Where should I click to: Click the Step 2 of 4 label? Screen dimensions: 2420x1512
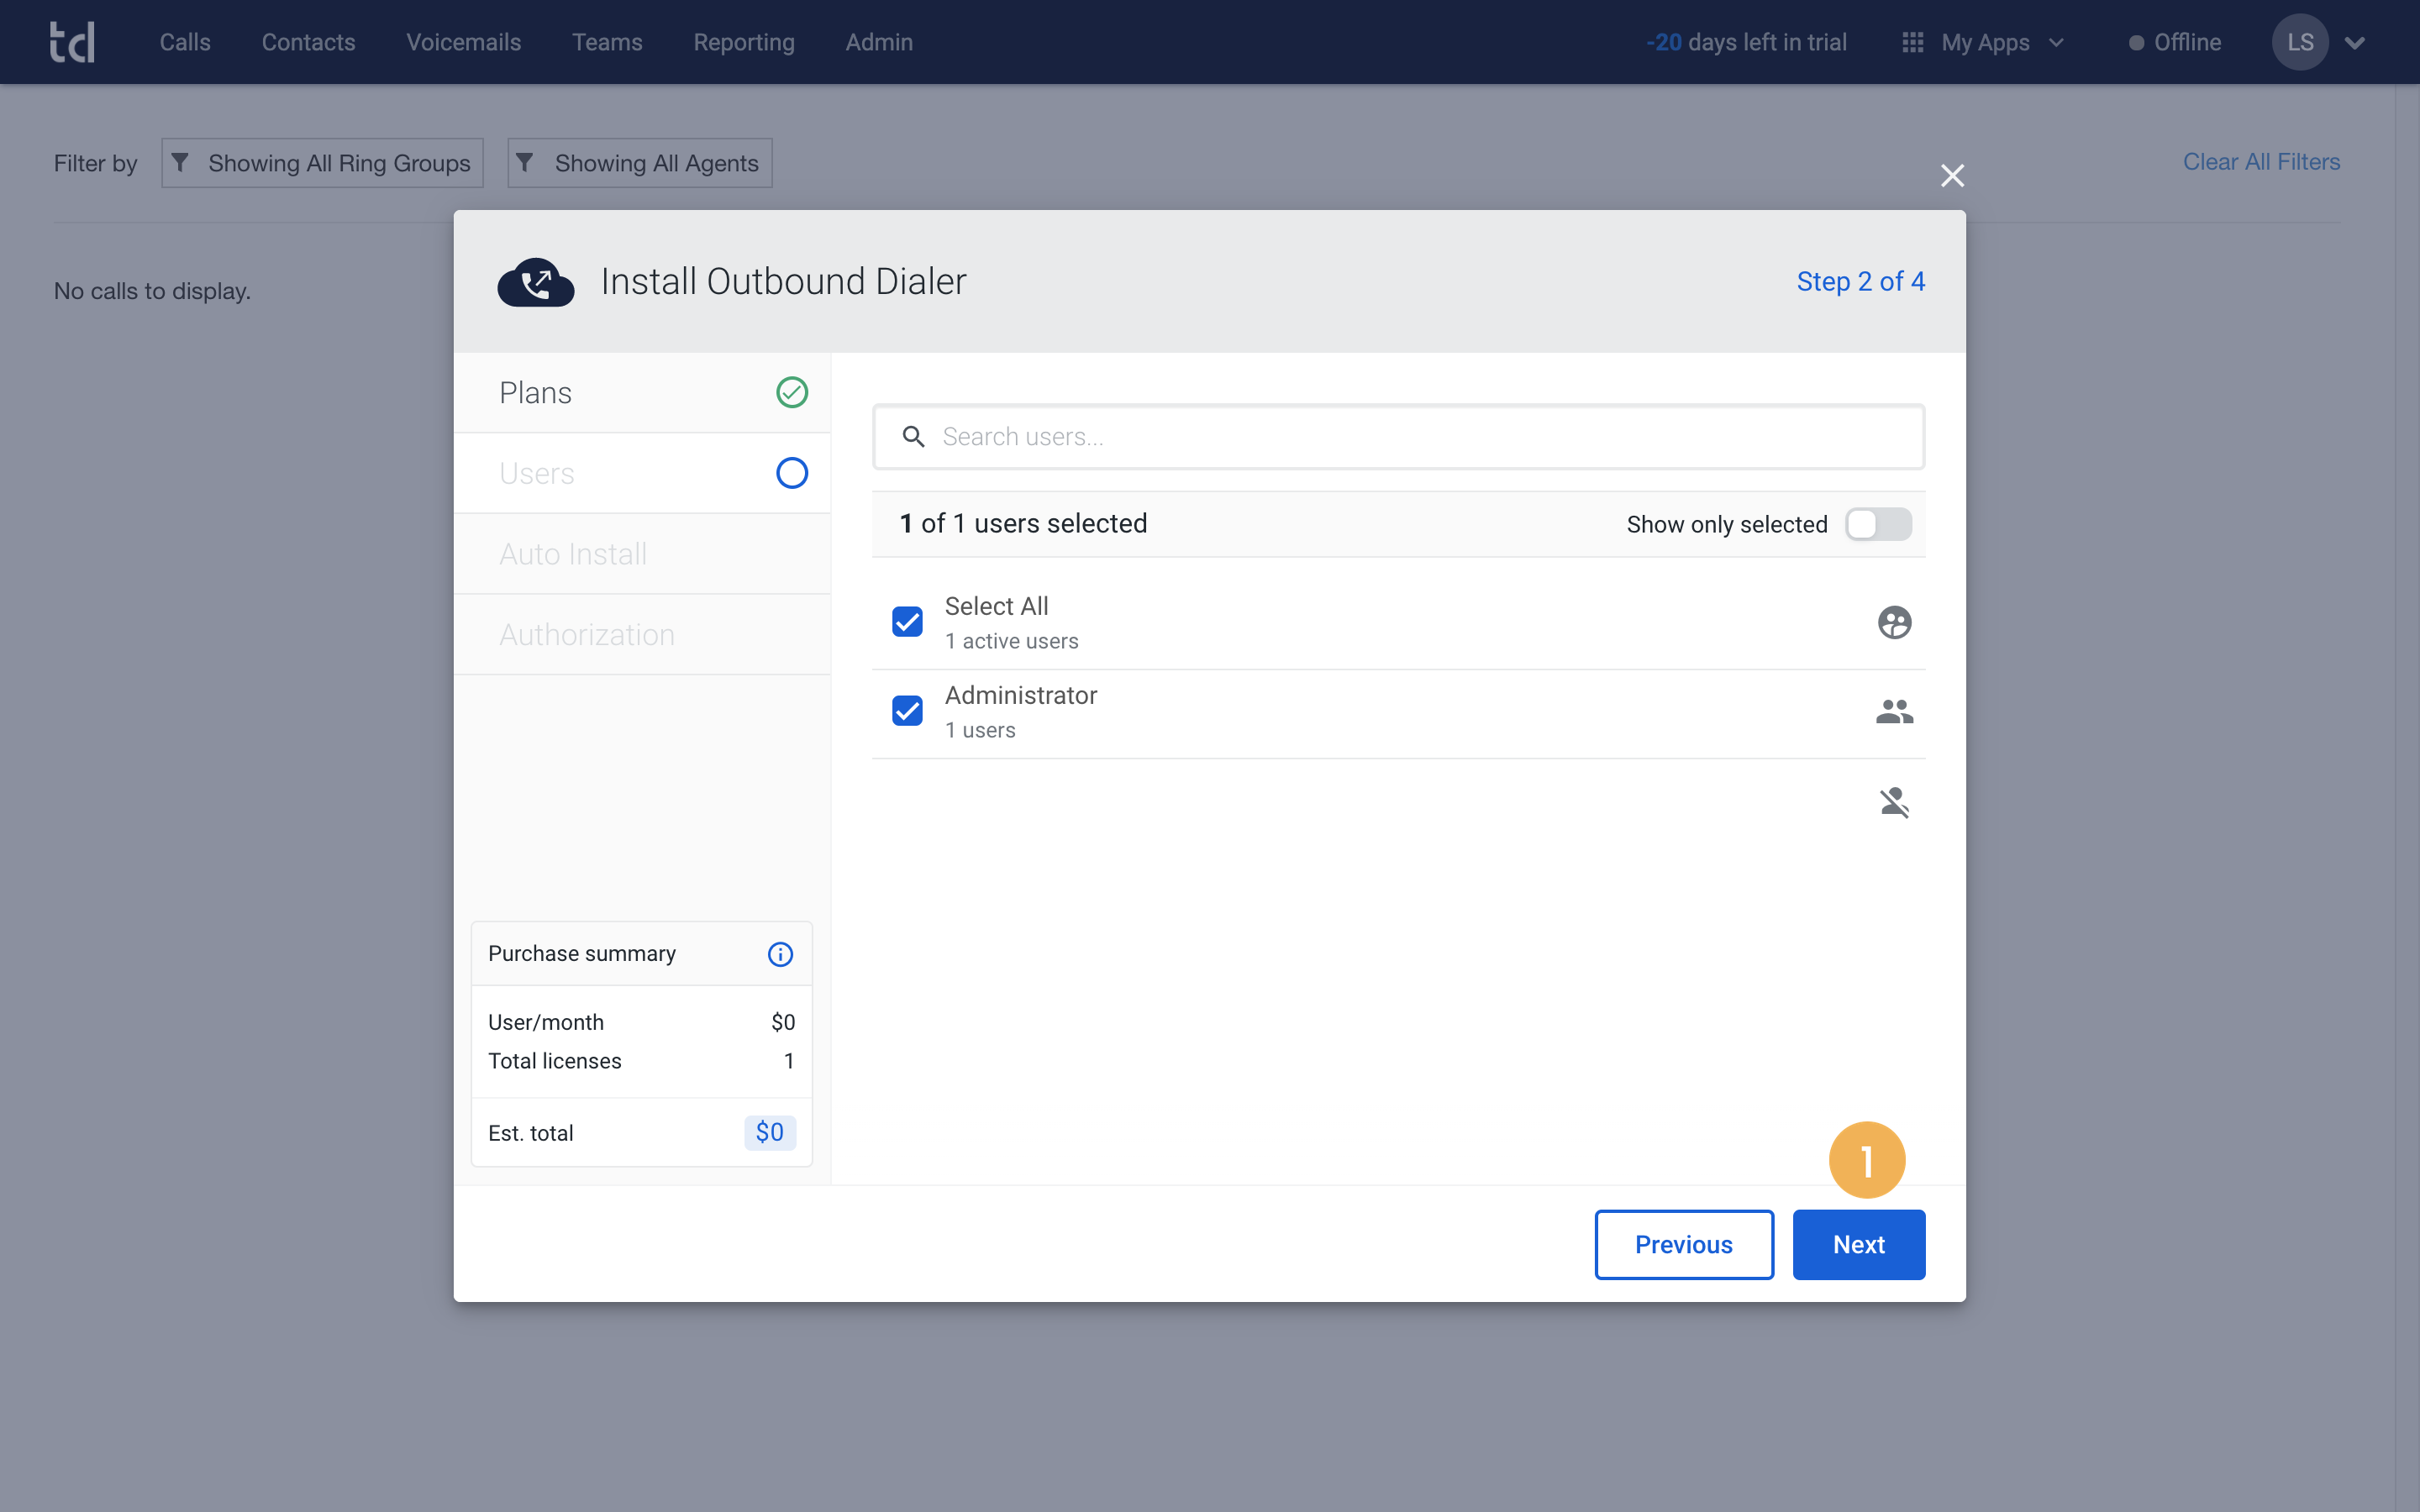click(1860, 282)
